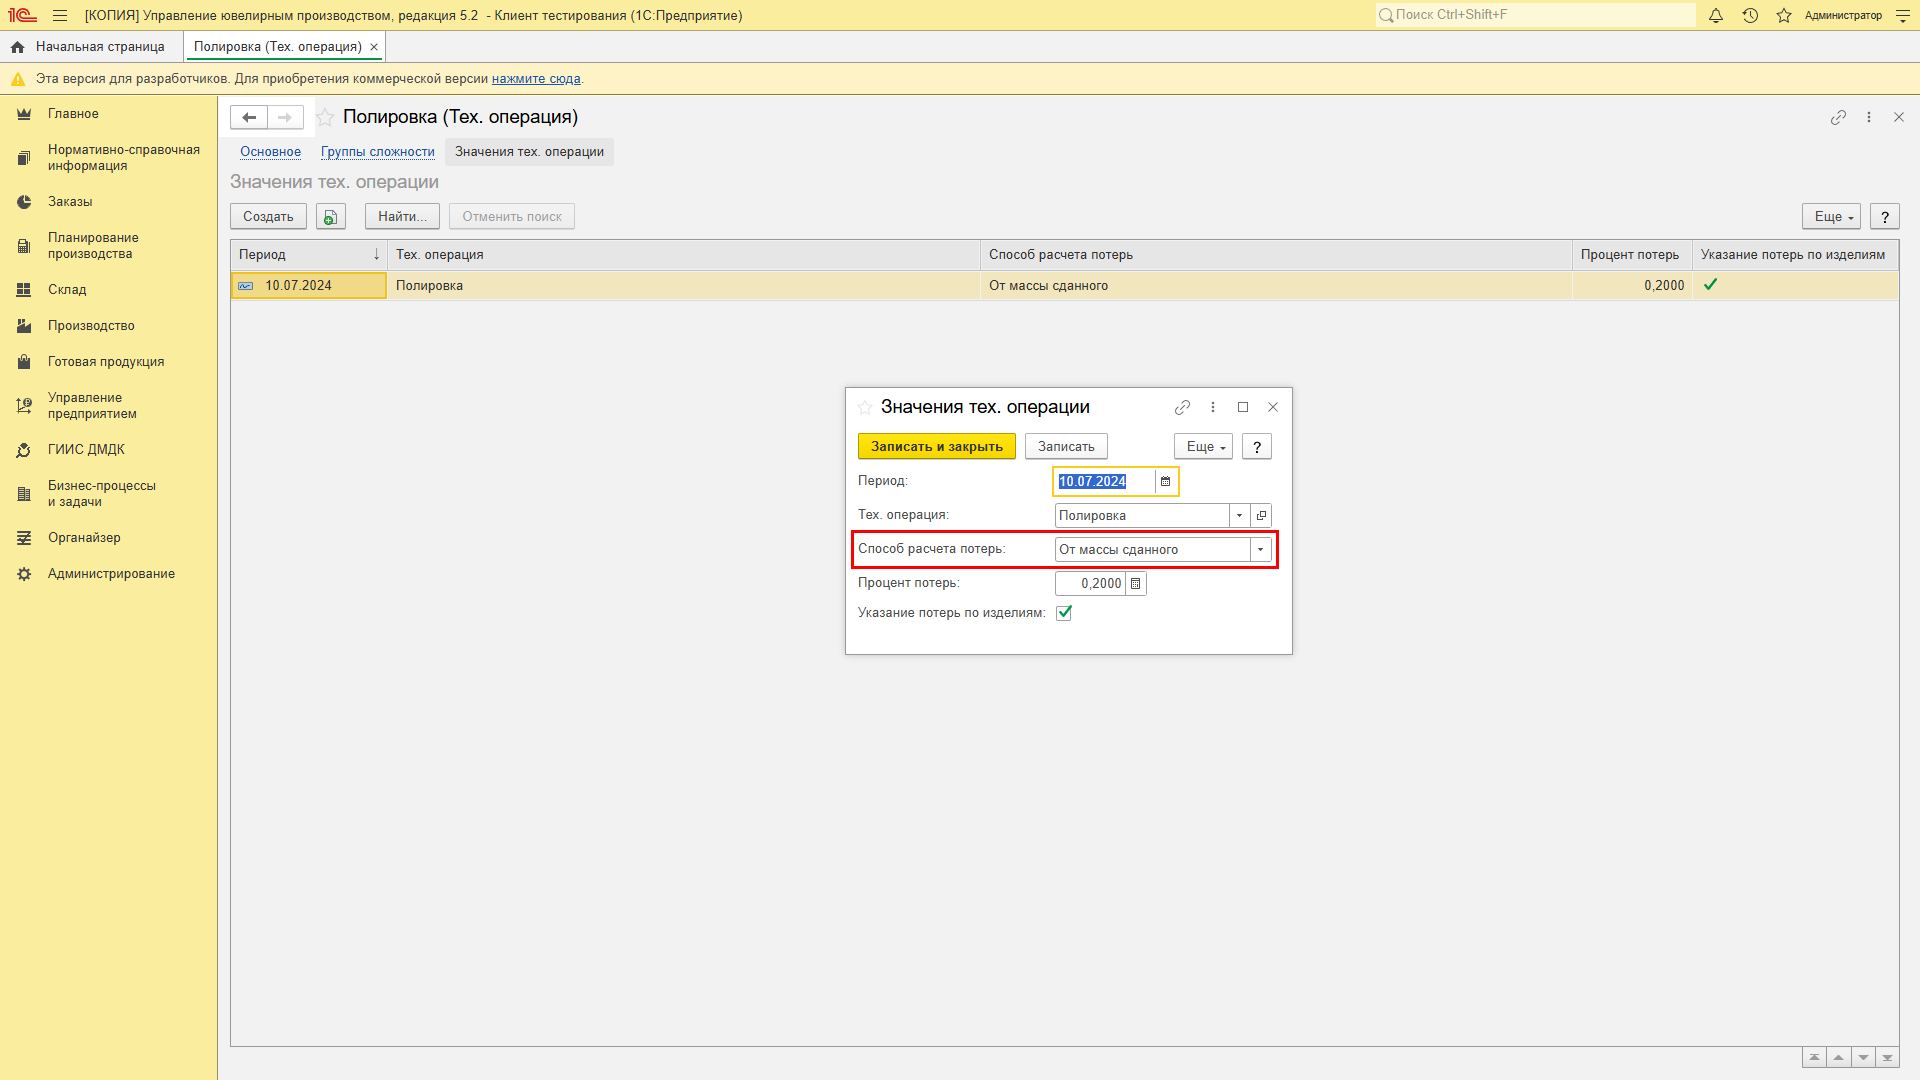
Task: Switch to Начальная страница tab
Action: point(90,47)
